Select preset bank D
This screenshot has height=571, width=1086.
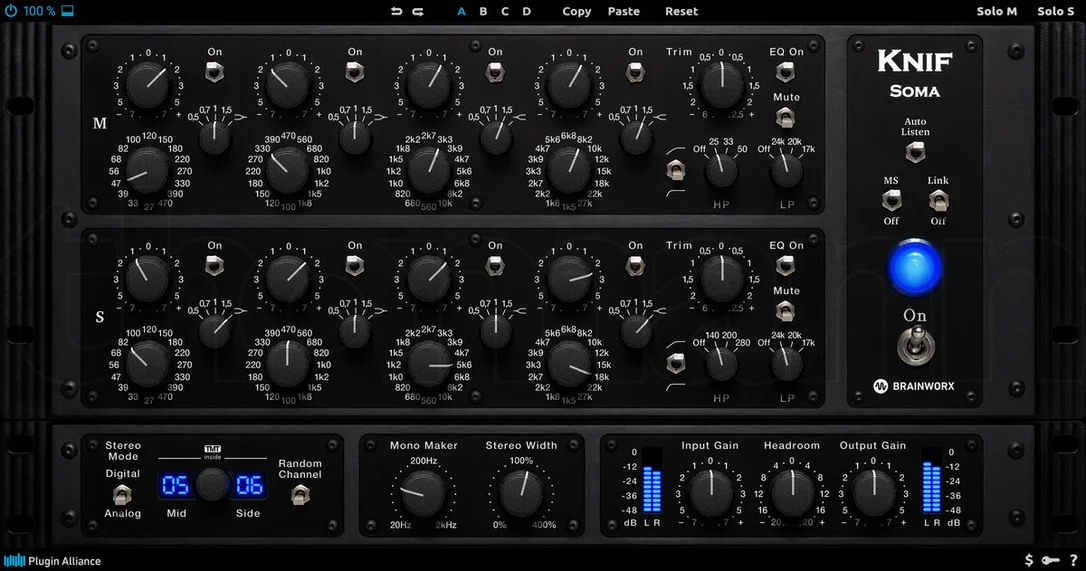526,11
